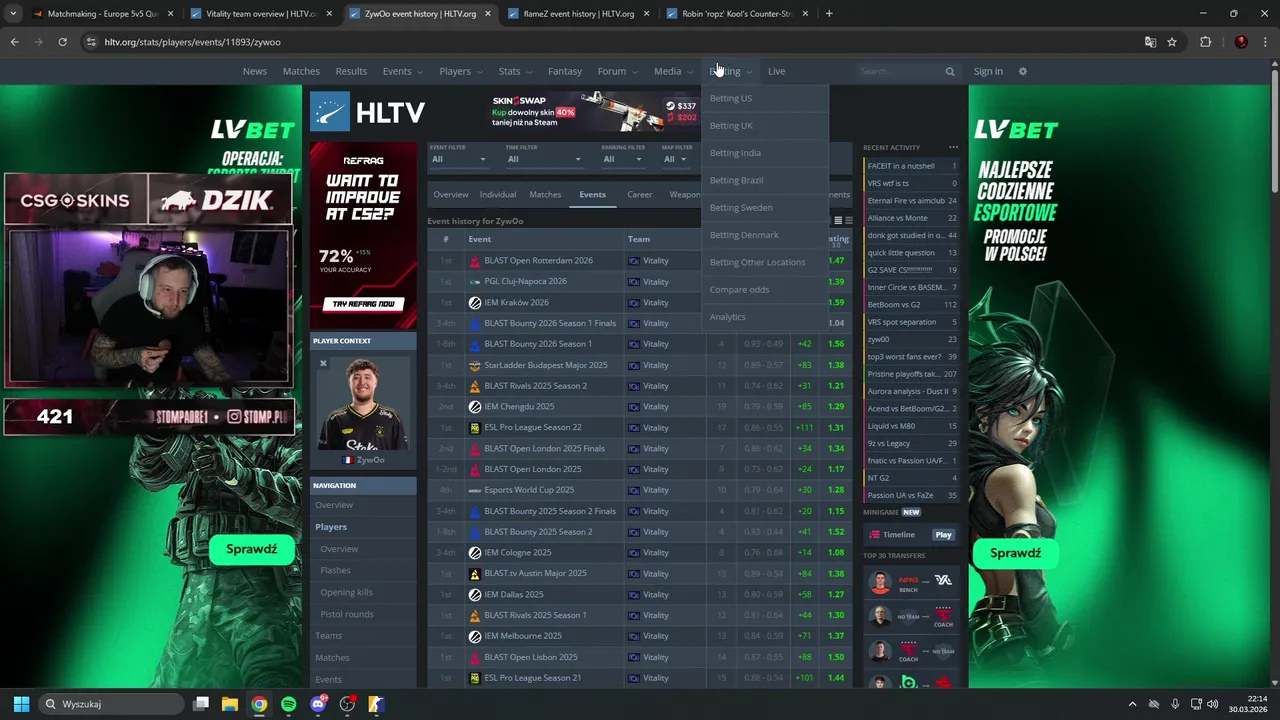1280x720 pixels.
Task: Open BLAST Open Rotterdam 2026 event link
Action: tap(538, 261)
